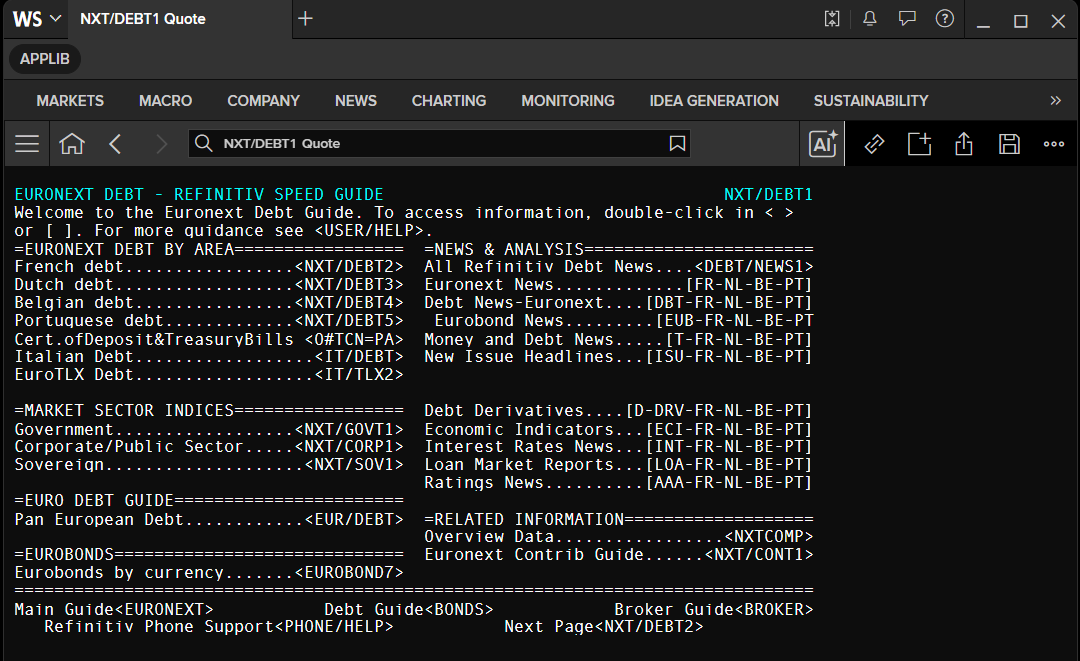Screen dimensions: 1080x661
Task: Open Debt Guide <BONDS> link
Action: coord(459,609)
